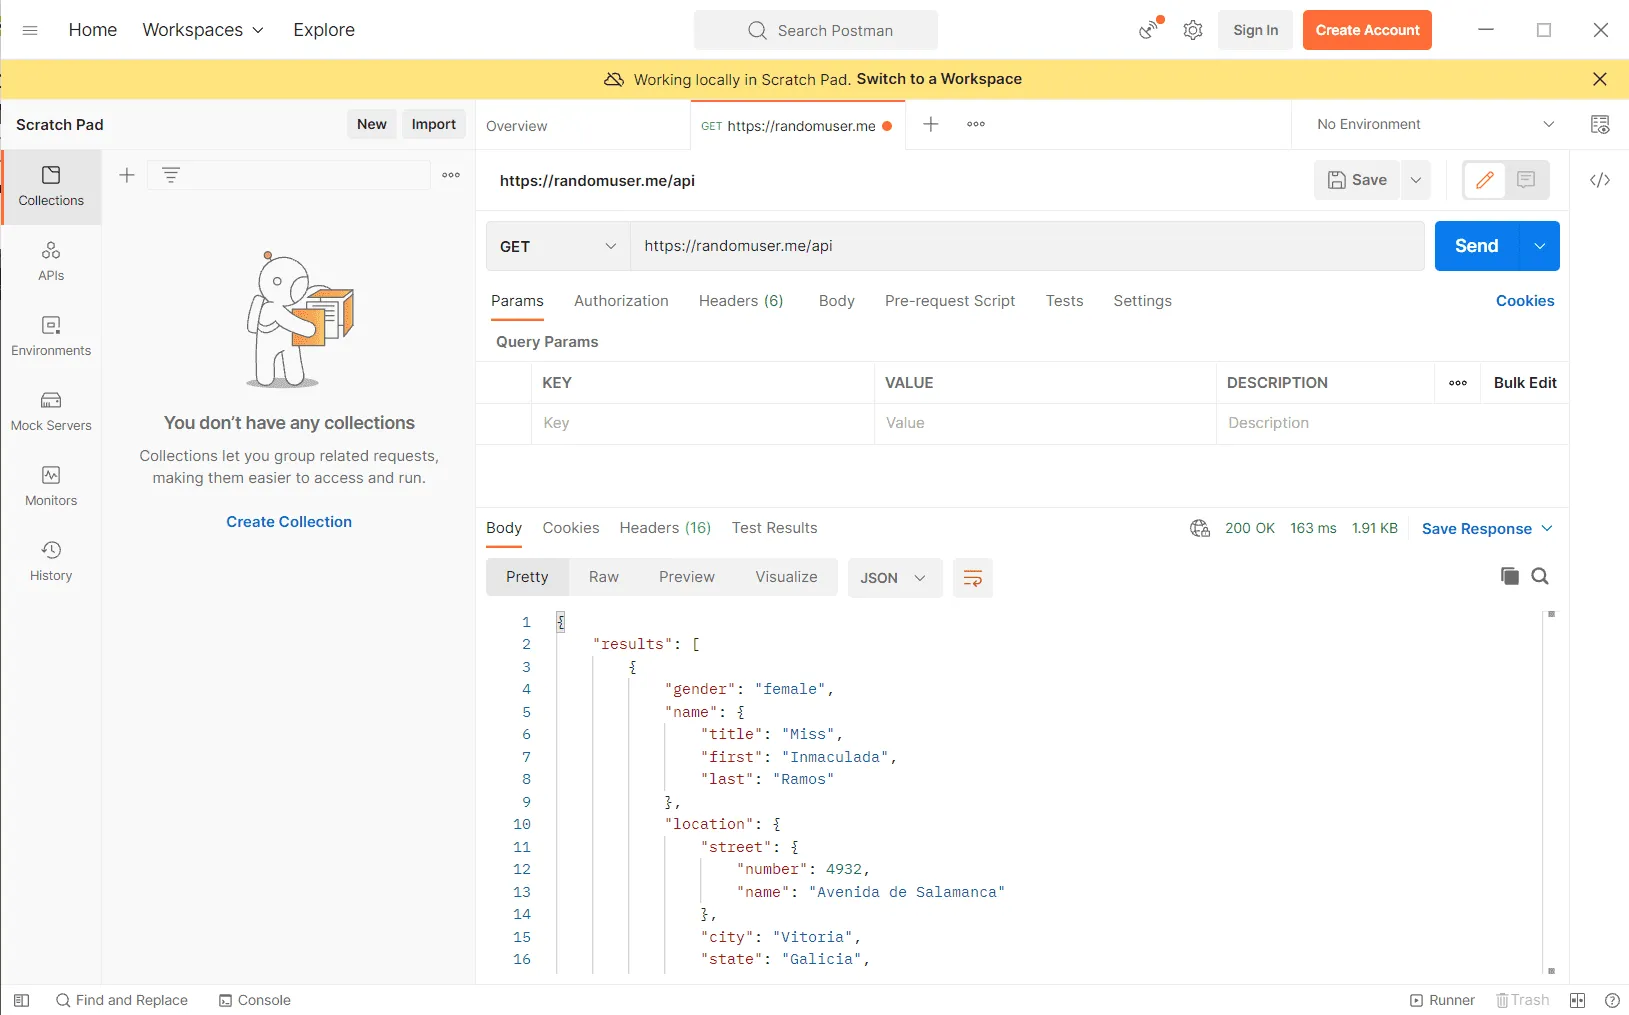Open the Cookies link
The height and width of the screenshot is (1015, 1629).
1525,301
